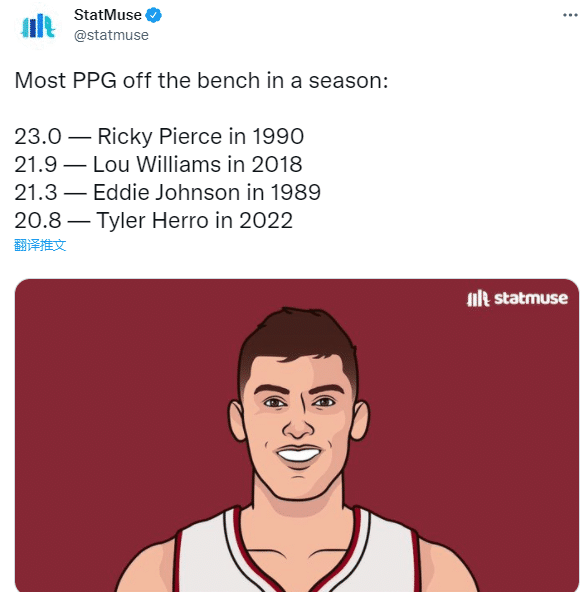Click the blue verified badge
This screenshot has width=584, height=592.
coord(154,15)
